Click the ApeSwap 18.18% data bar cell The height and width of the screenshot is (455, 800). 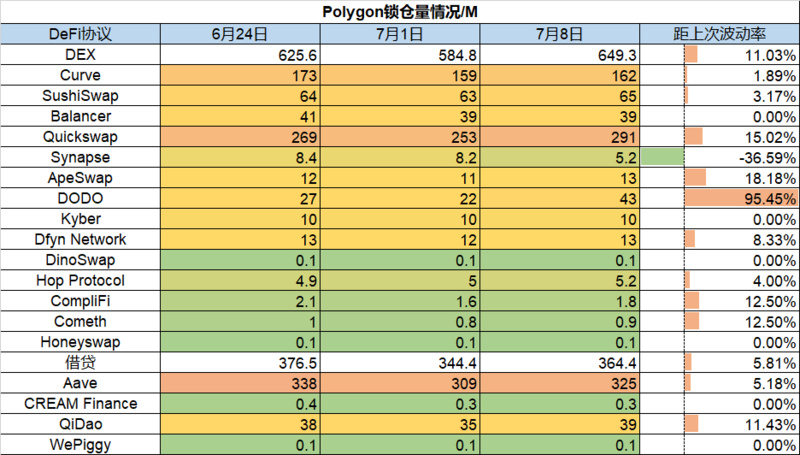[x=741, y=178]
